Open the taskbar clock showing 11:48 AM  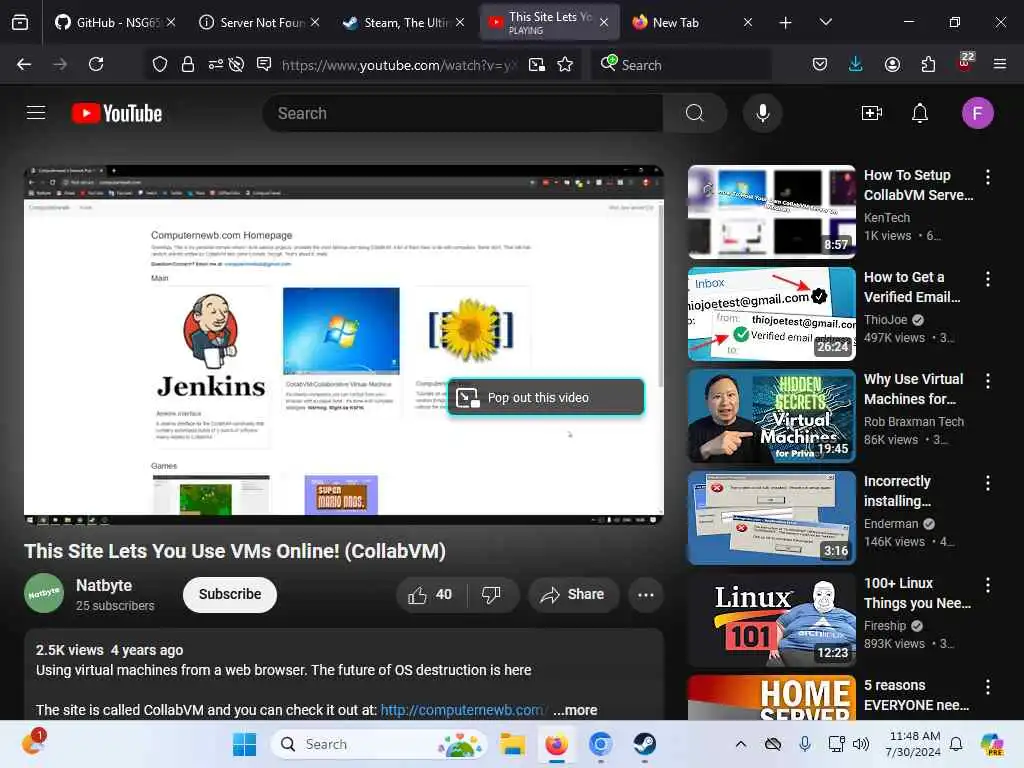coord(914,744)
